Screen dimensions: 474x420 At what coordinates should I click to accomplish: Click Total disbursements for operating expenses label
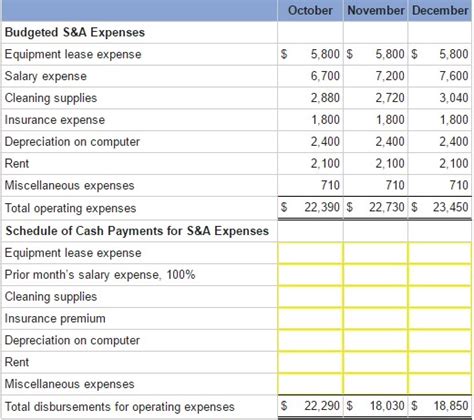pyautogui.click(x=120, y=407)
